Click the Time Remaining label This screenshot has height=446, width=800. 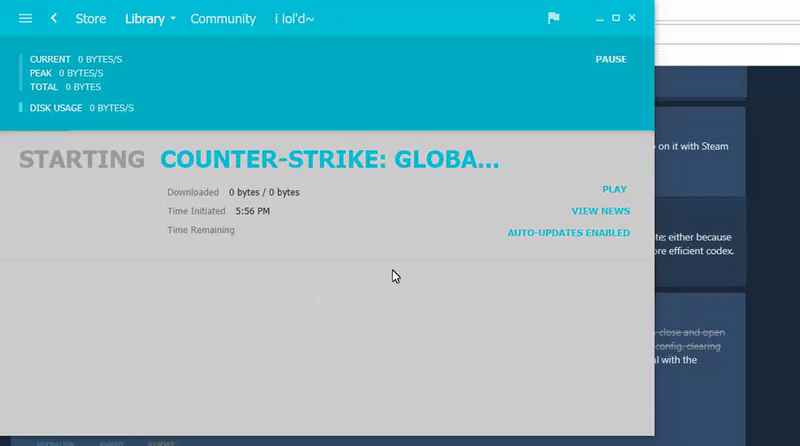[x=201, y=230]
